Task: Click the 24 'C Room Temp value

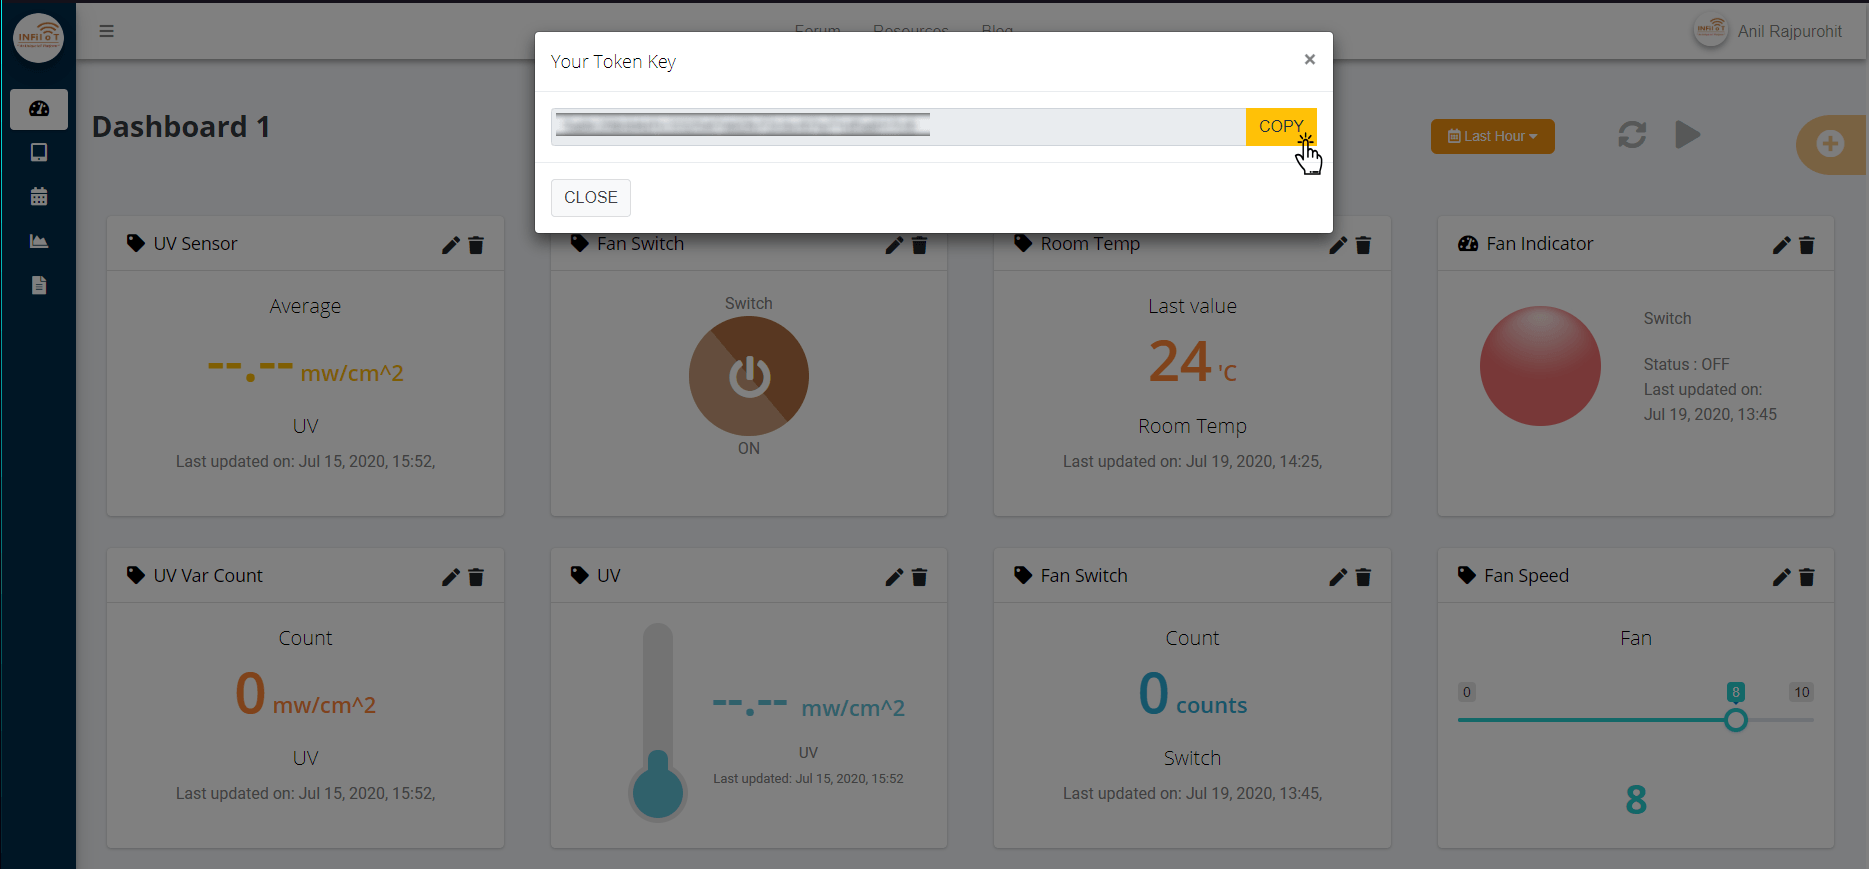Action: click(x=1192, y=362)
